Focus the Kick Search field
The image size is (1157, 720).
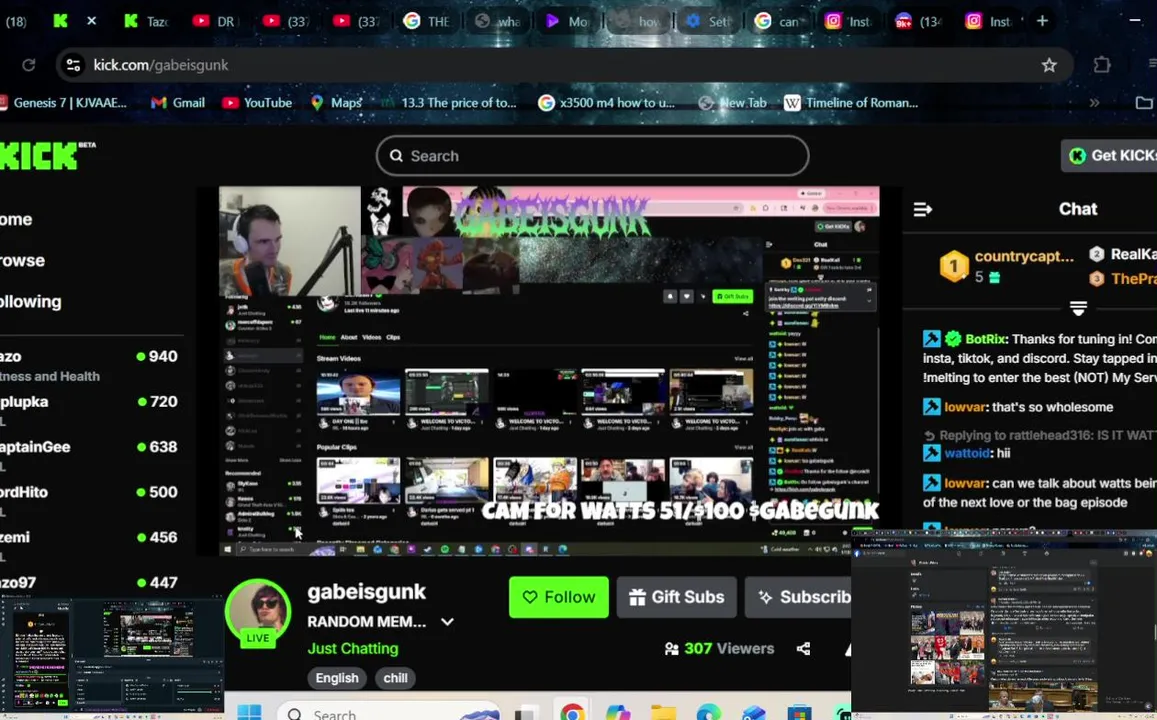pyautogui.click(x=593, y=156)
